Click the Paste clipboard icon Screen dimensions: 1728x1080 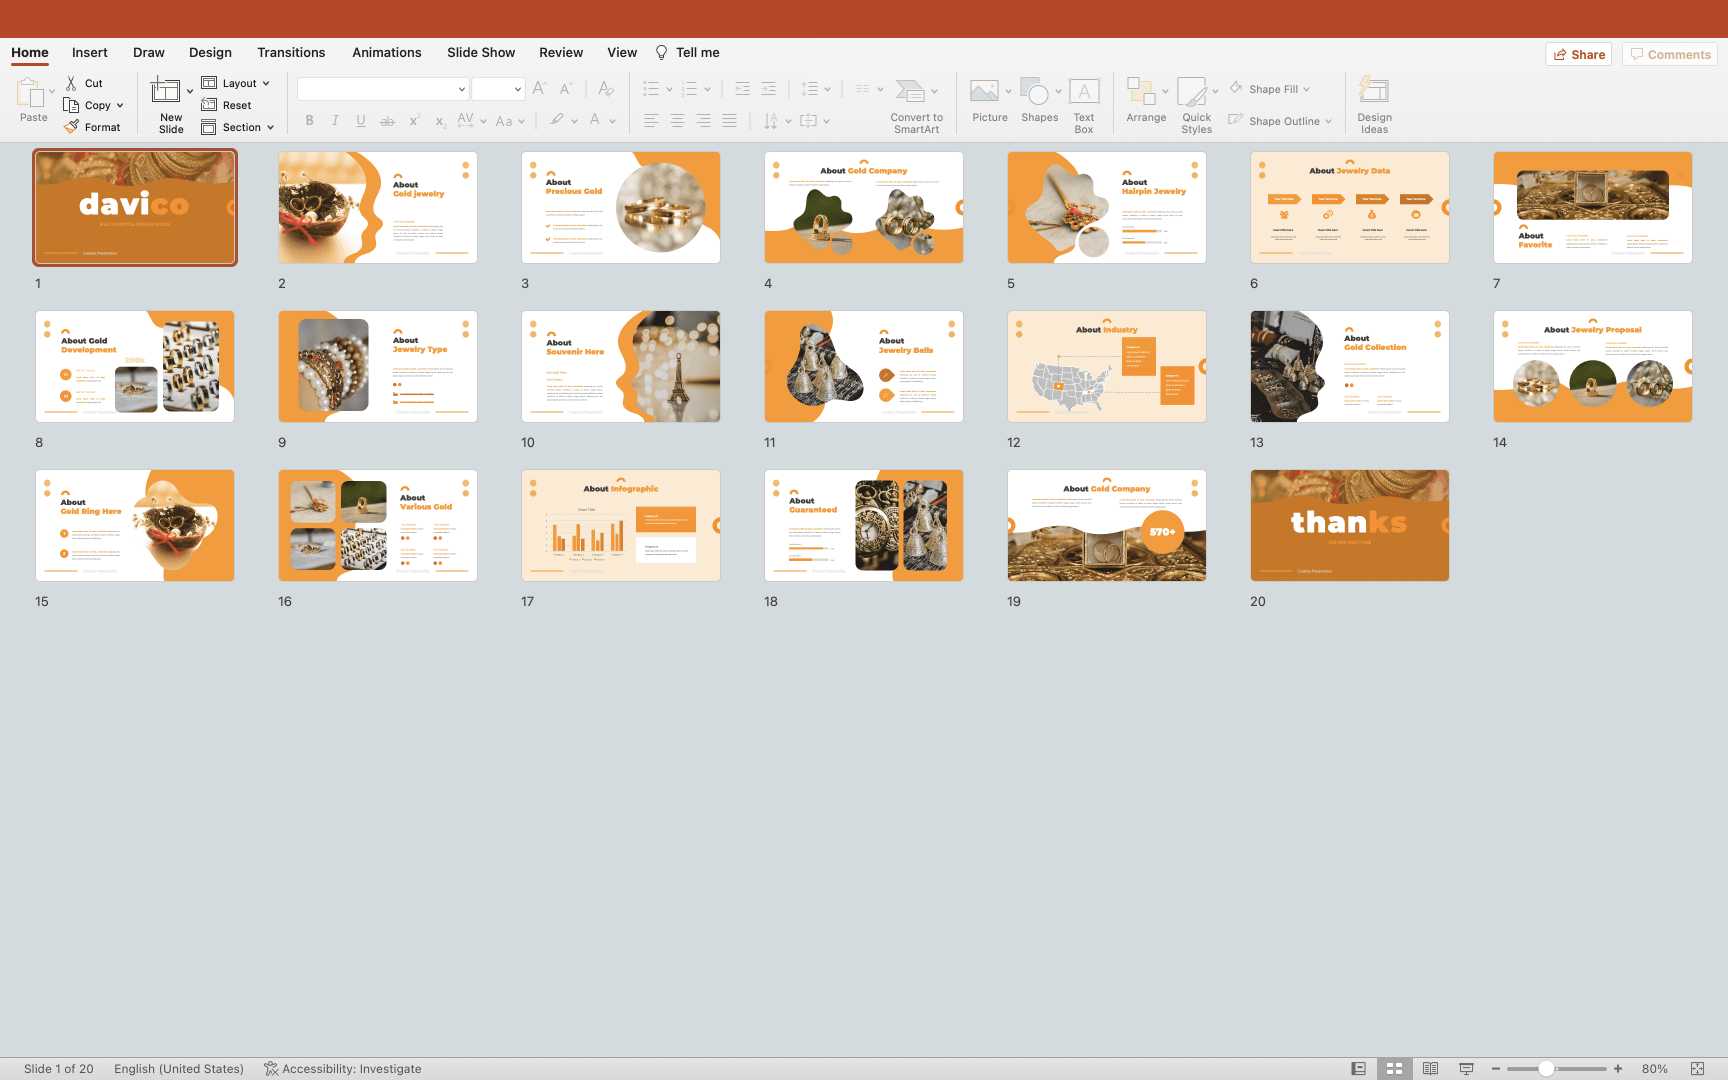[30, 93]
